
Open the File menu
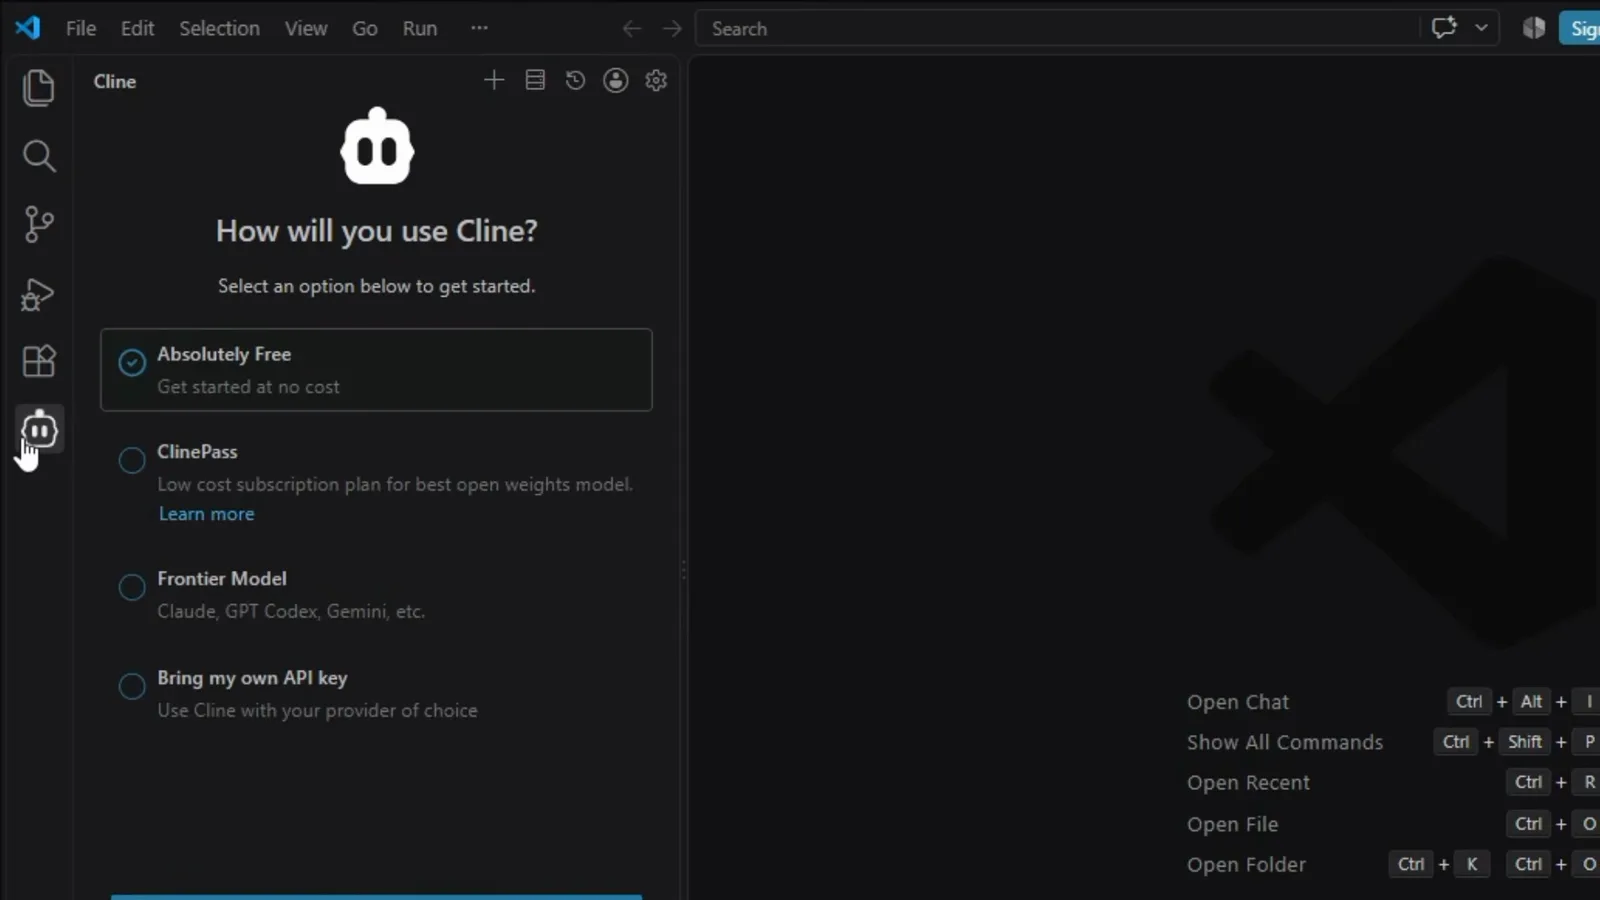[81, 28]
